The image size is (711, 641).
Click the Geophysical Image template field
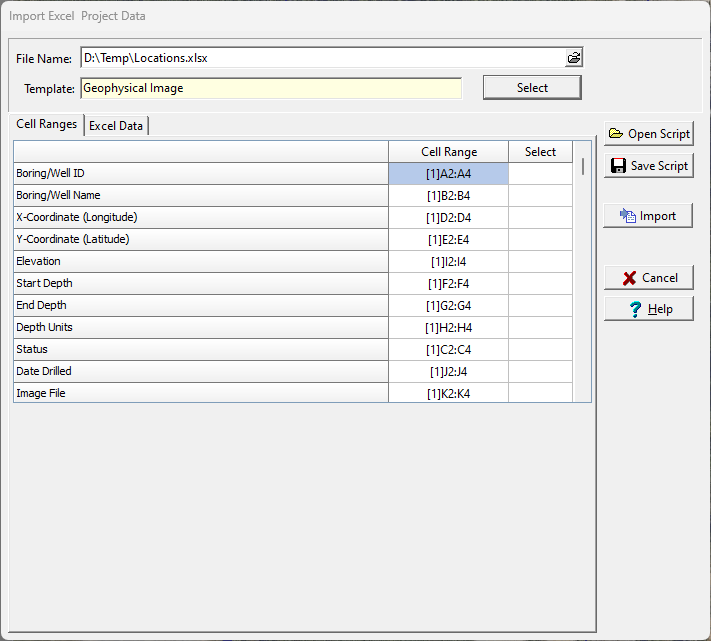tap(271, 88)
